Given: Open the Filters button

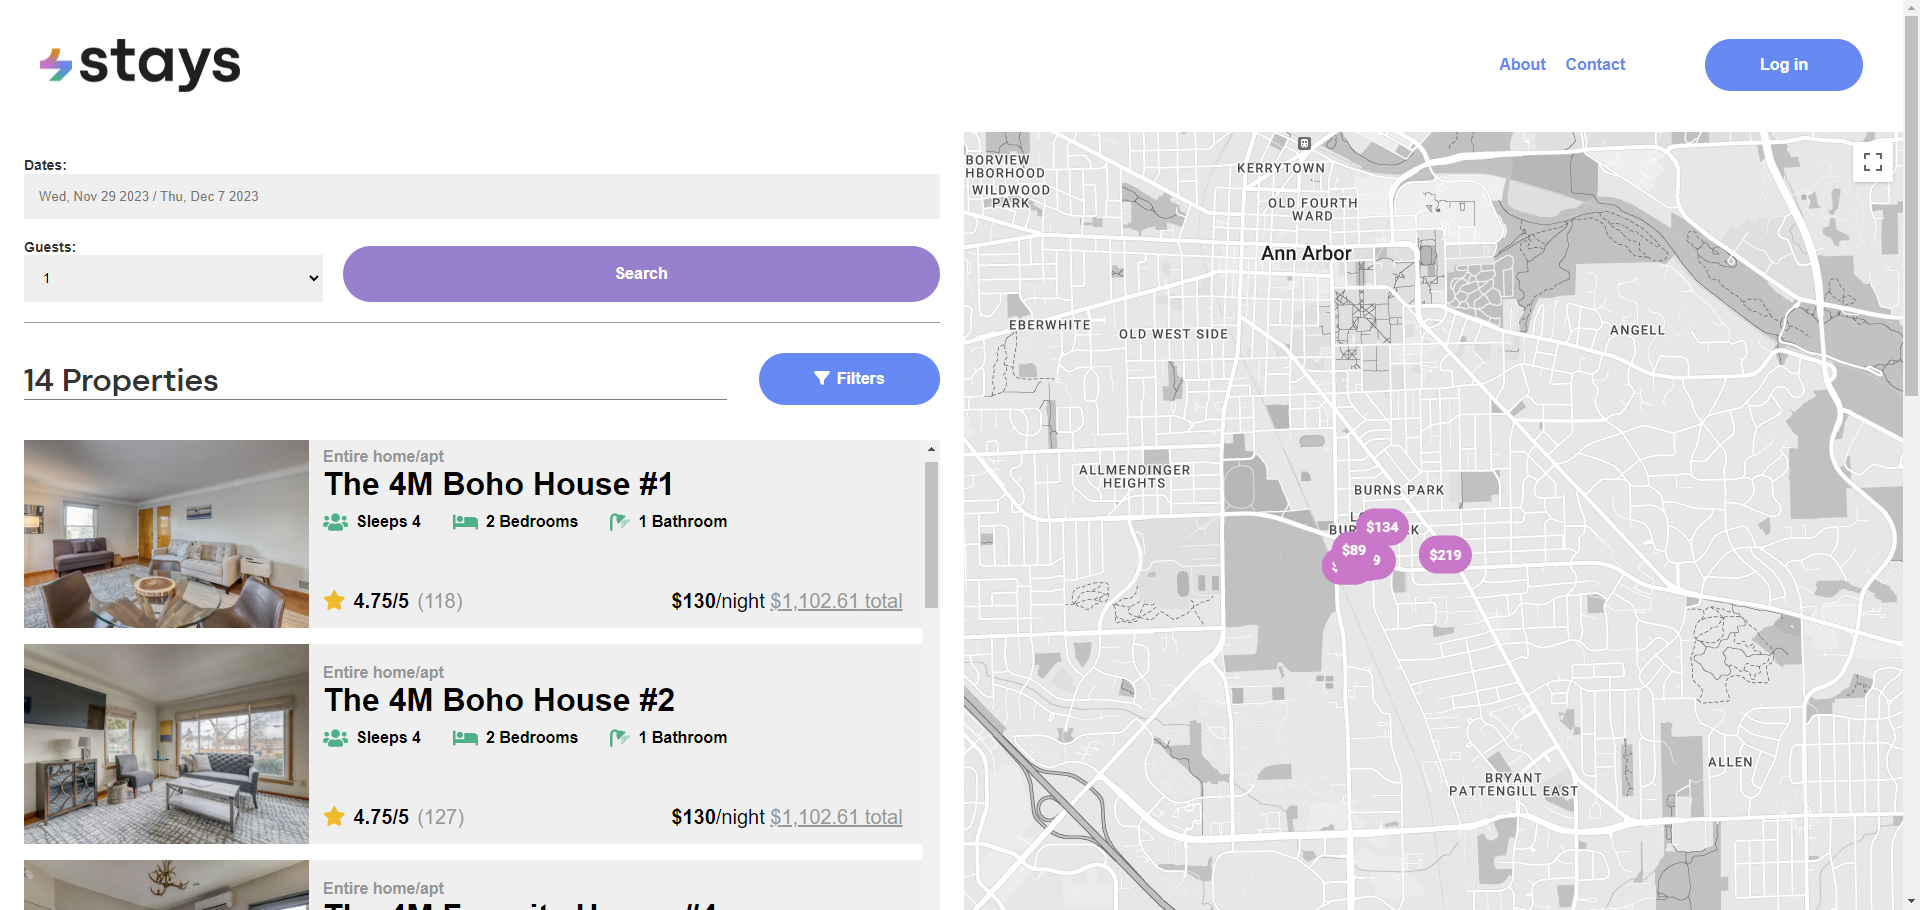Looking at the screenshot, I should tap(849, 379).
